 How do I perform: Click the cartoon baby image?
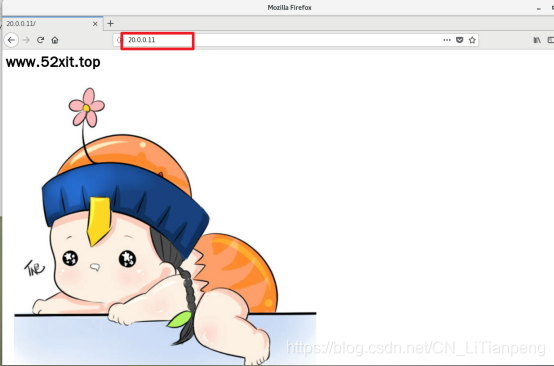165,226
